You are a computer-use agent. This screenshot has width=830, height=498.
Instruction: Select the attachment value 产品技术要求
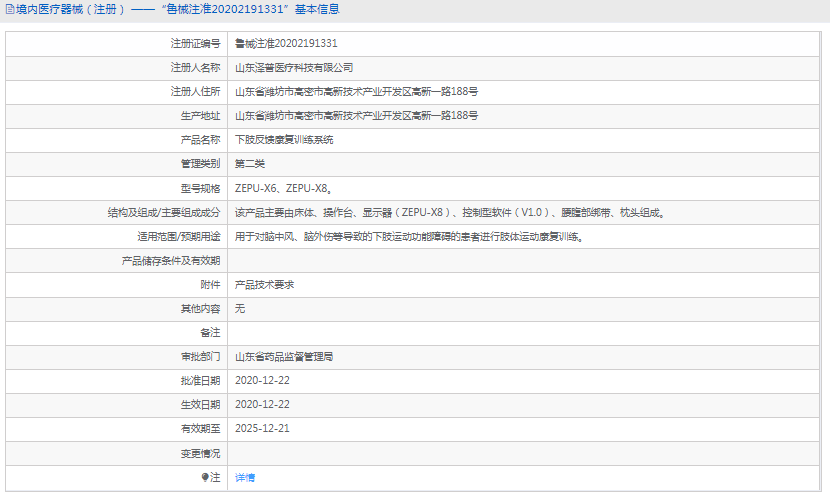(x=264, y=285)
